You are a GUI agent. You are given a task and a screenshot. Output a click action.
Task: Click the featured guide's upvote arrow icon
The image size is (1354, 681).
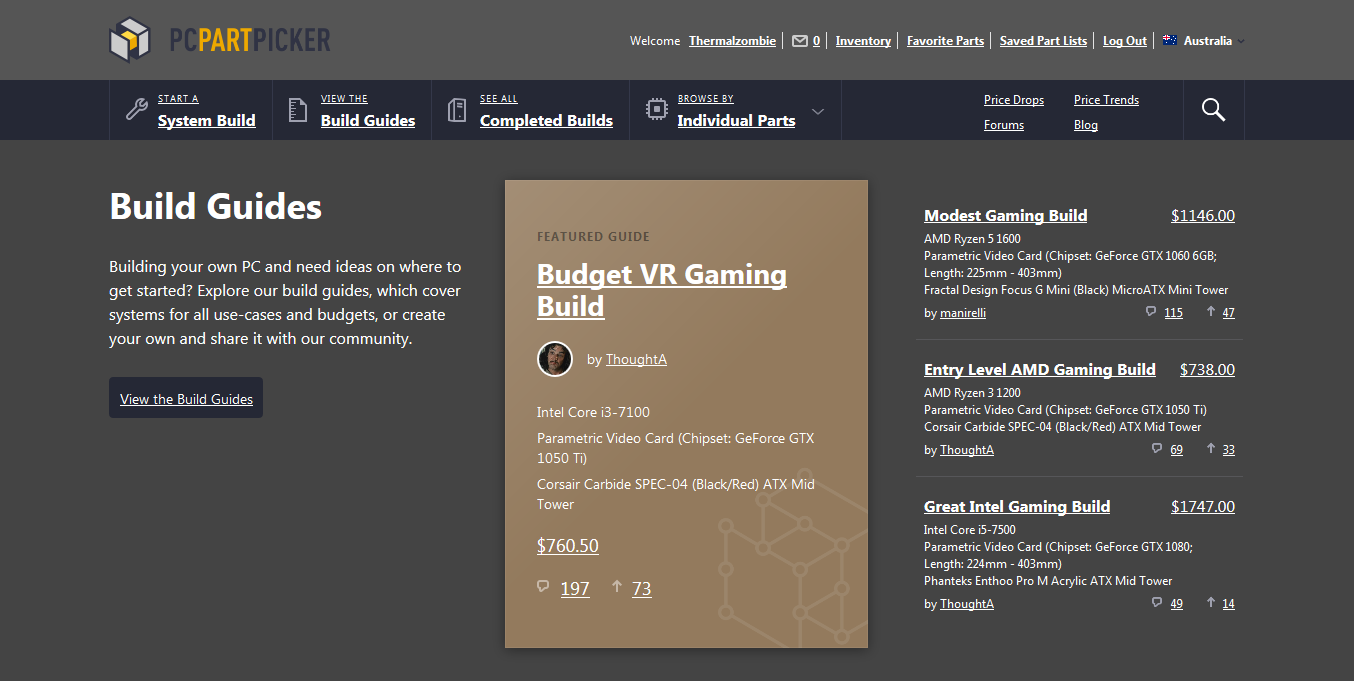(x=617, y=587)
